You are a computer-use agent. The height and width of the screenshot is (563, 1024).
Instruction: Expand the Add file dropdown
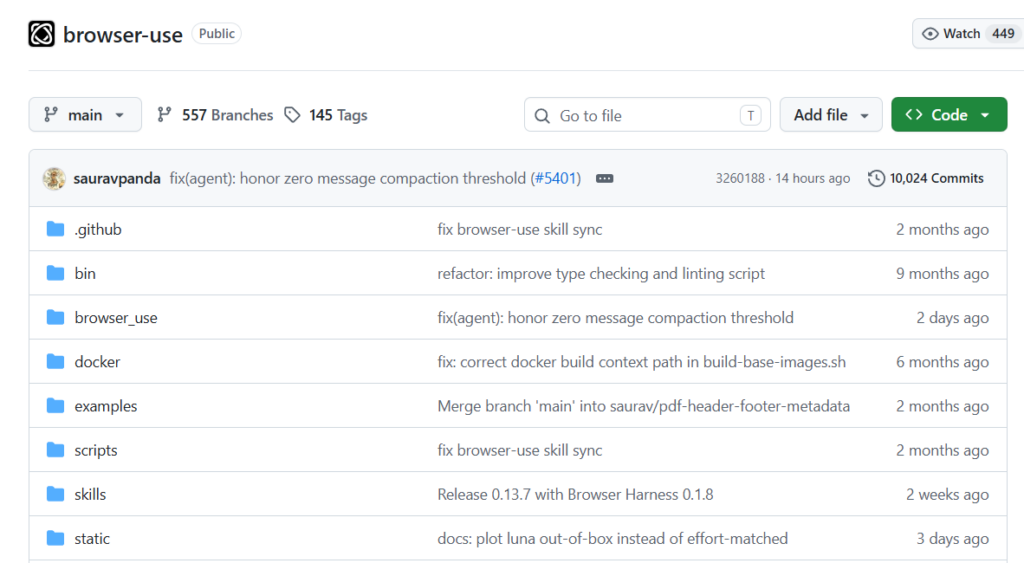click(x=831, y=115)
